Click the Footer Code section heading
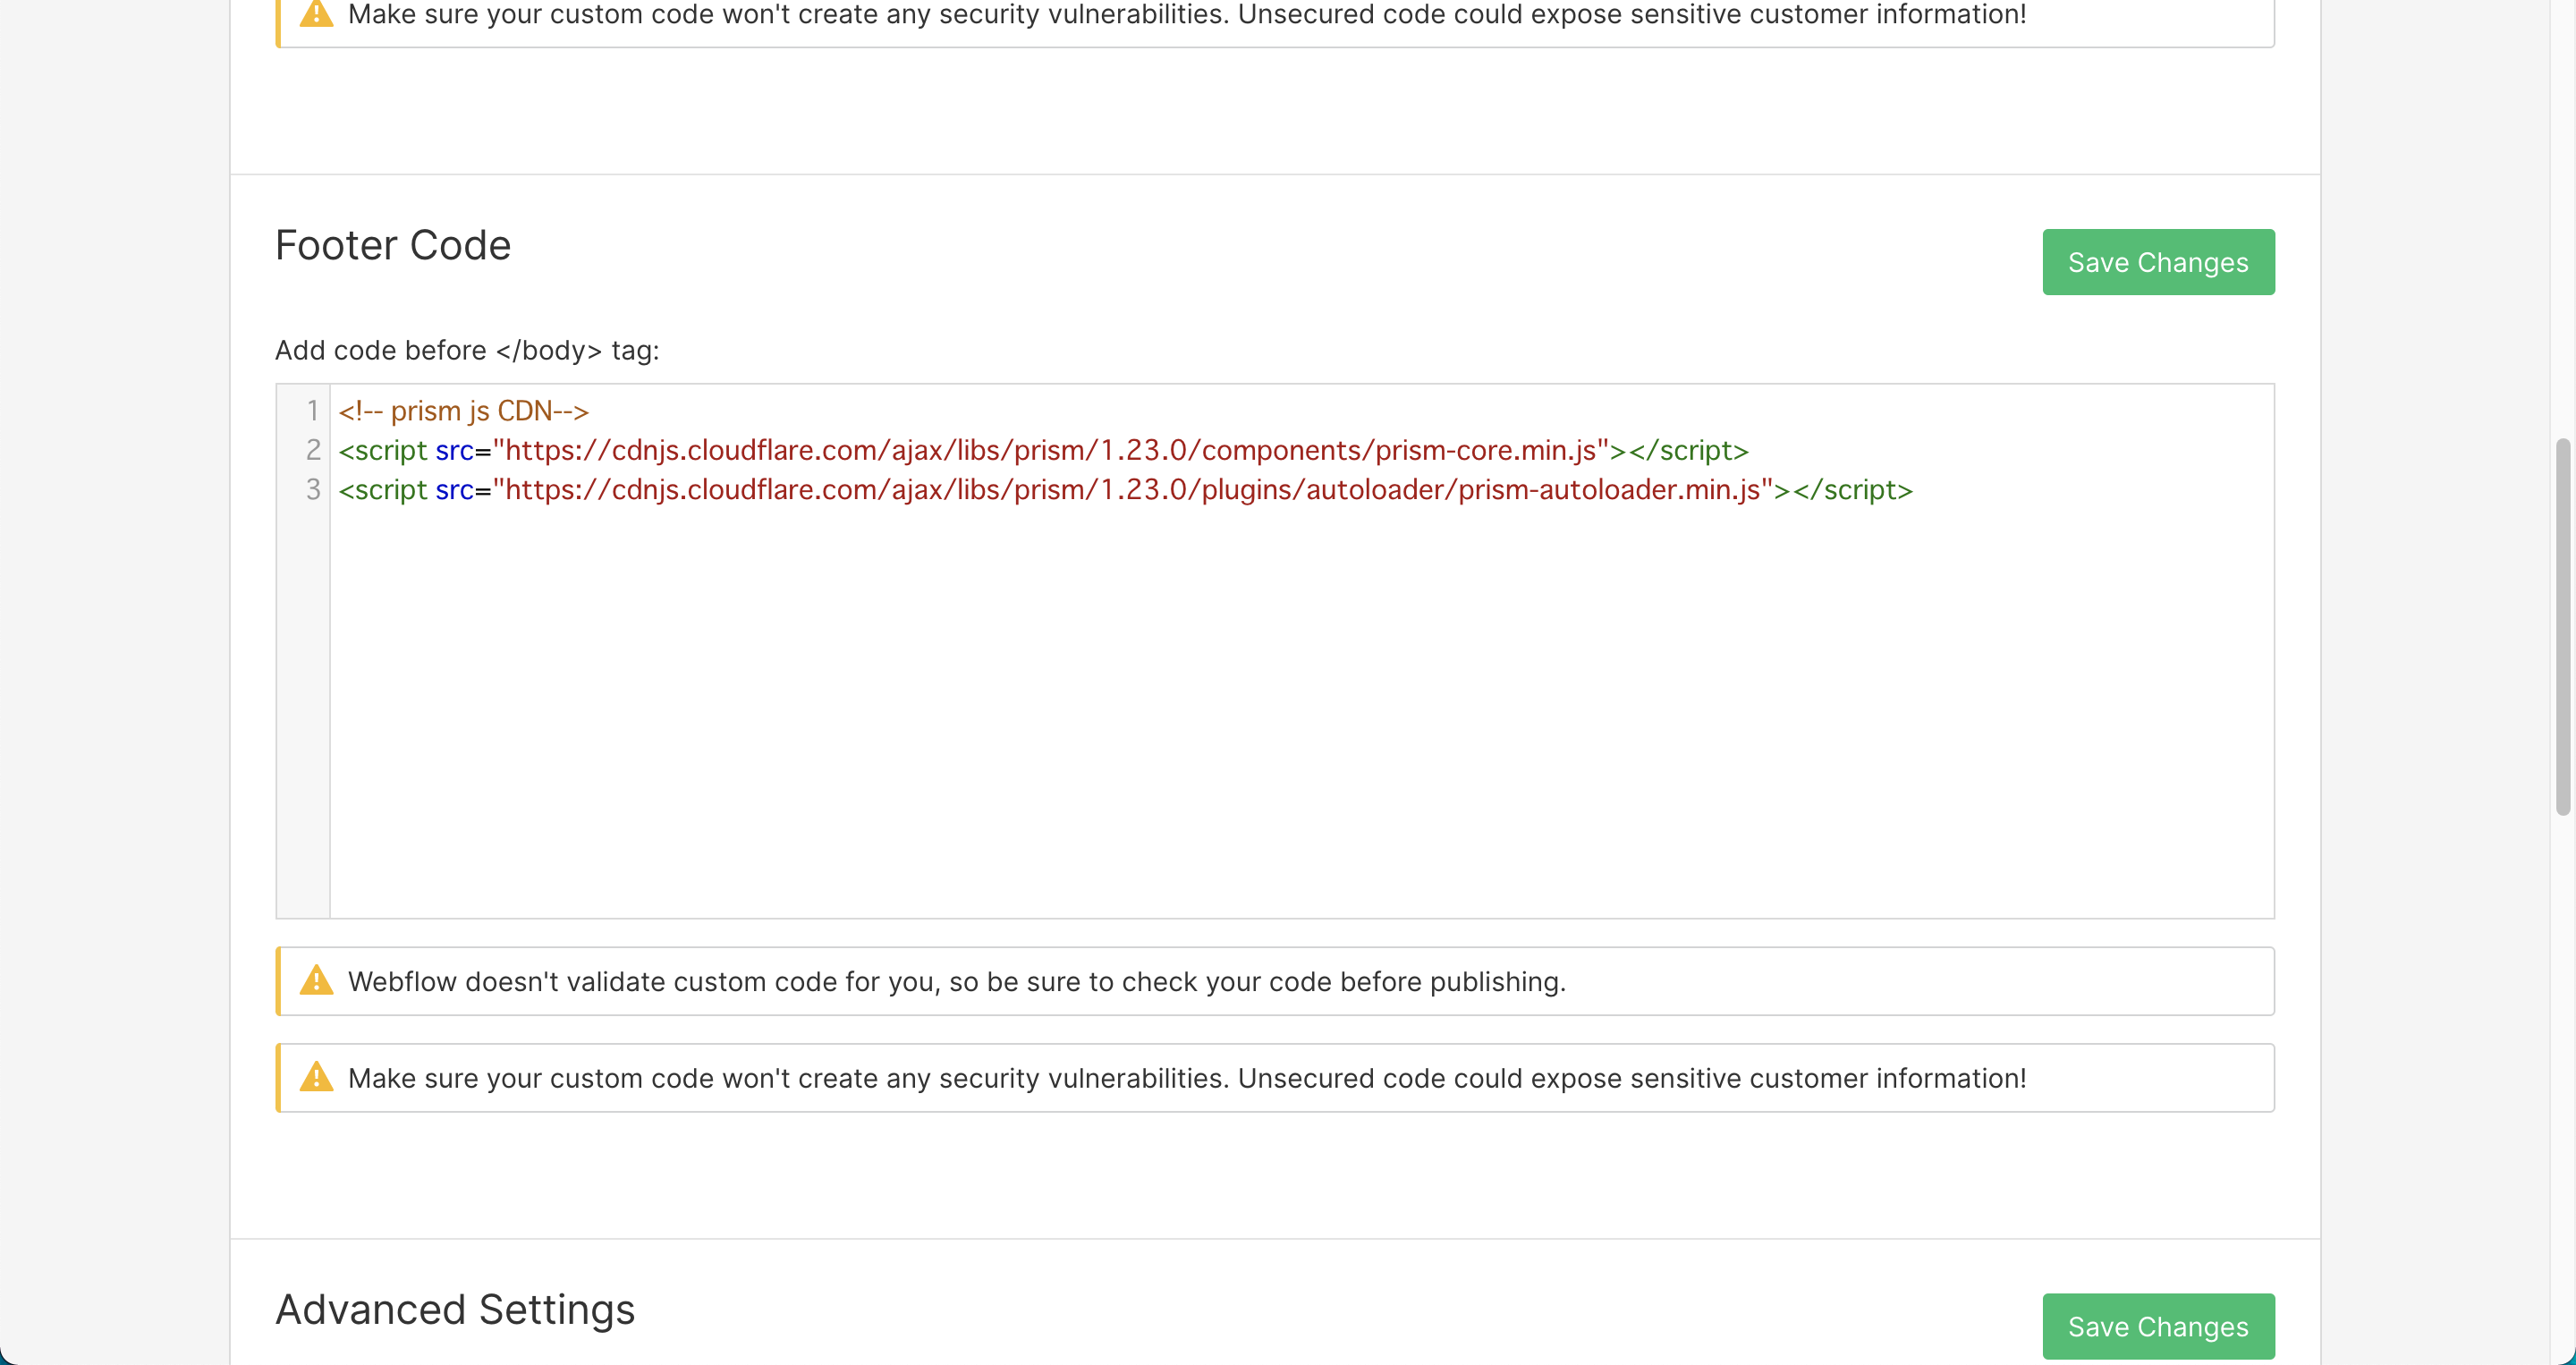2576x1365 pixels. 393,246
